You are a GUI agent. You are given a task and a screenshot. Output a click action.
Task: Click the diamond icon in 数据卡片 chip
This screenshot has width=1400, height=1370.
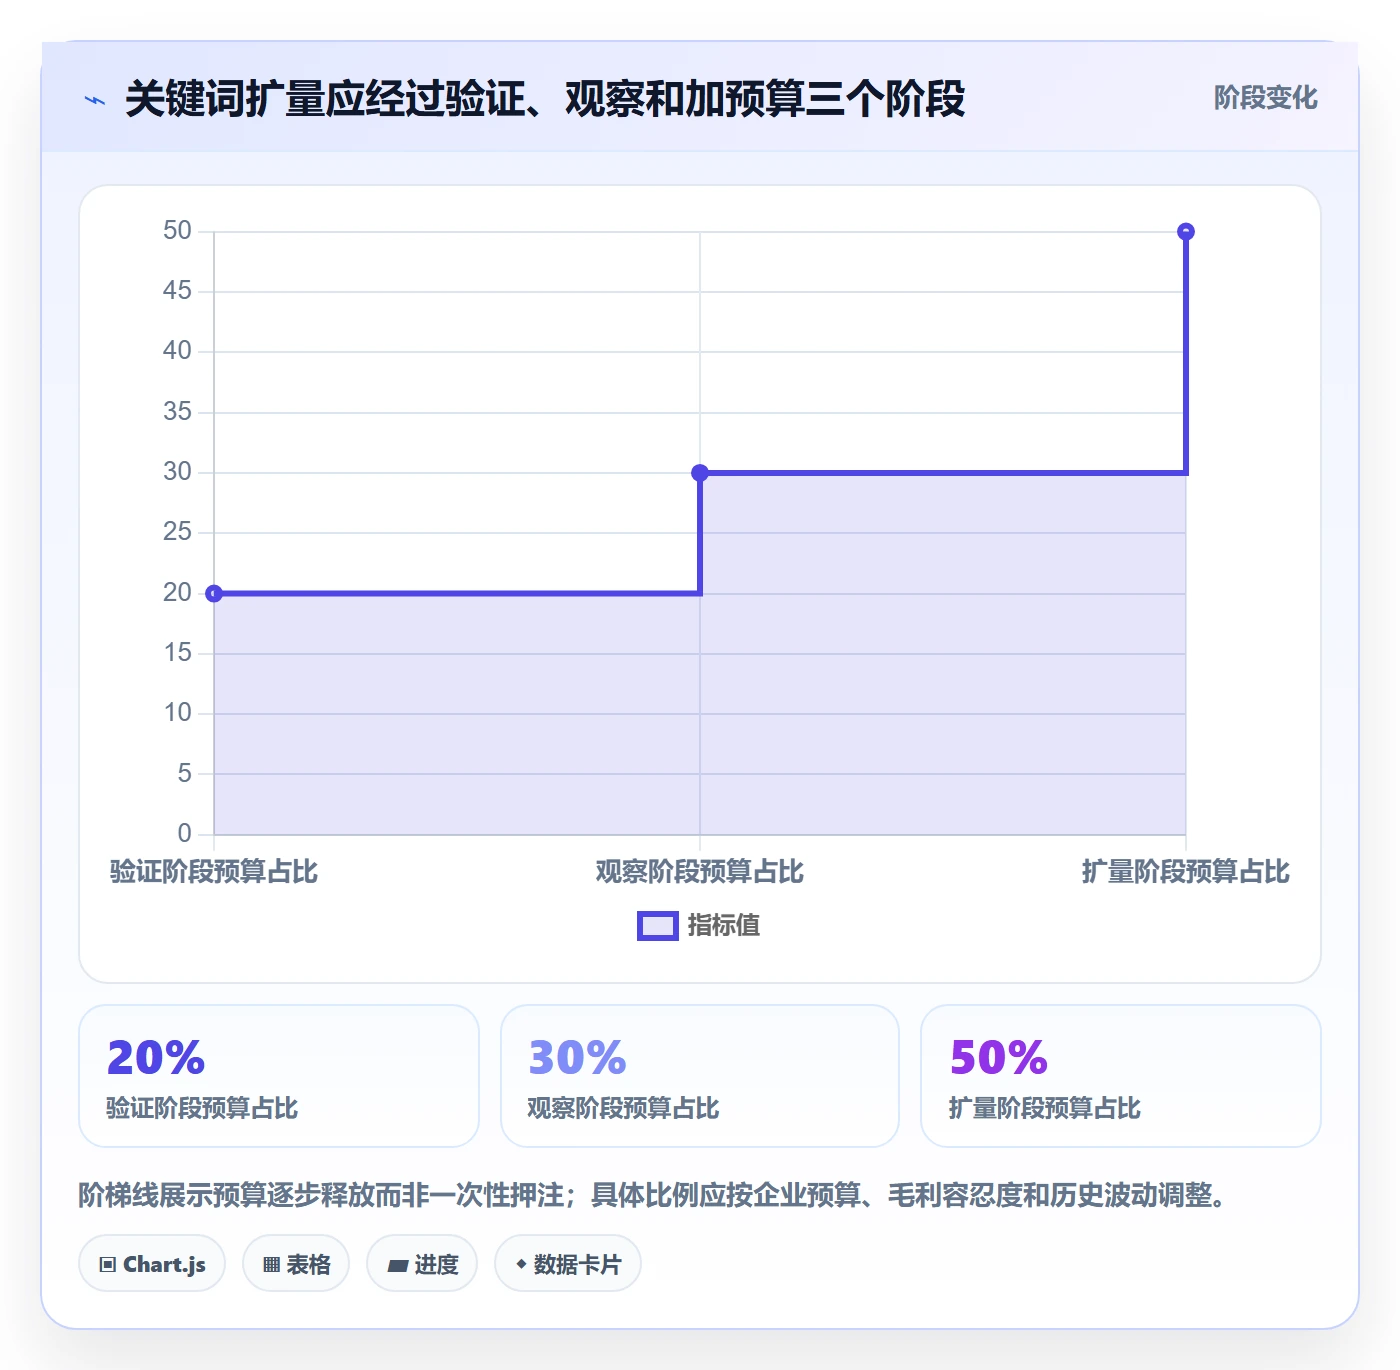coord(521,1264)
